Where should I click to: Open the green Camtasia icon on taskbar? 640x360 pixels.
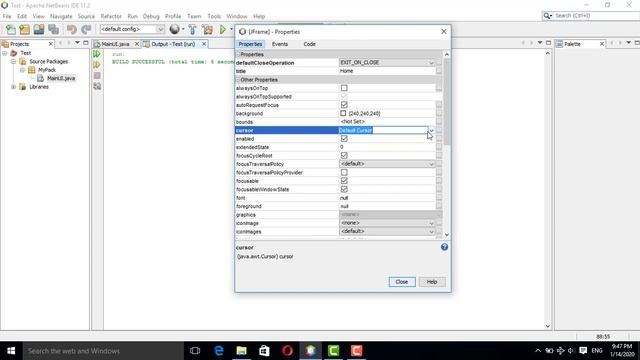point(333,351)
